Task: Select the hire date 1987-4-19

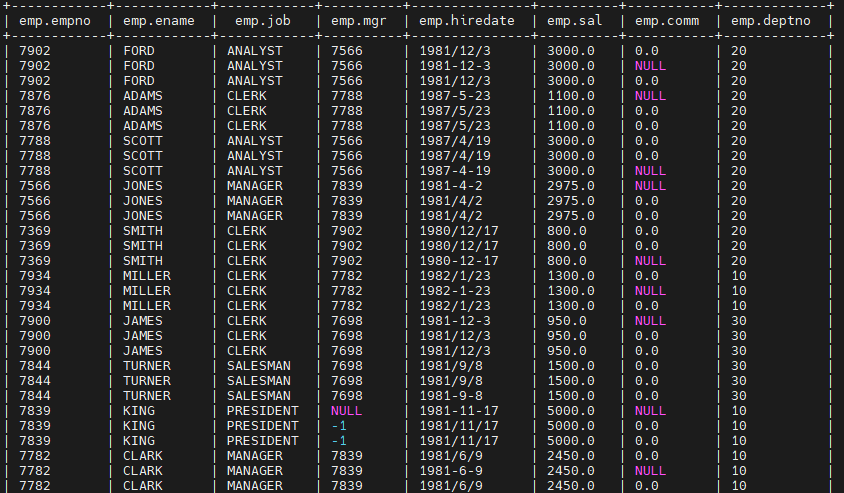Action: [x=455, y=171]
